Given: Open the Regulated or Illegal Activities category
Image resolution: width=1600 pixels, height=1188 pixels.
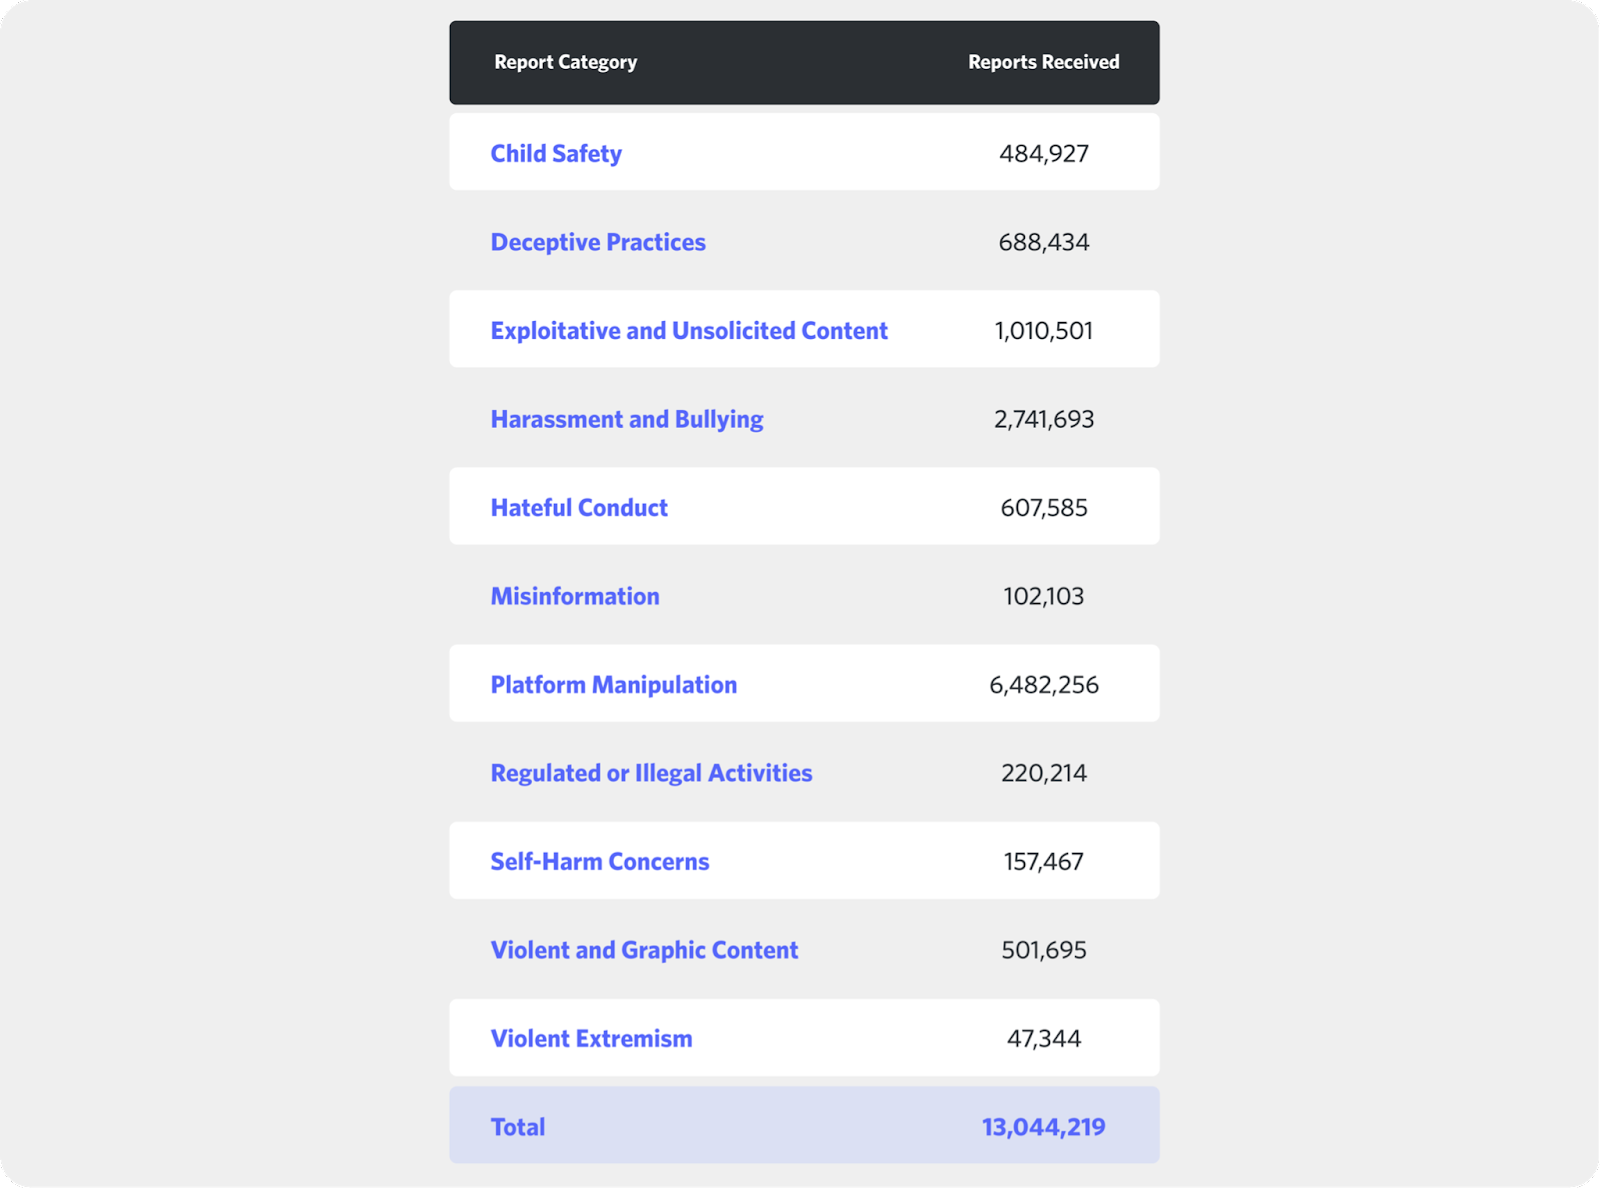Looking at the screenshot, I should (651, 772).
